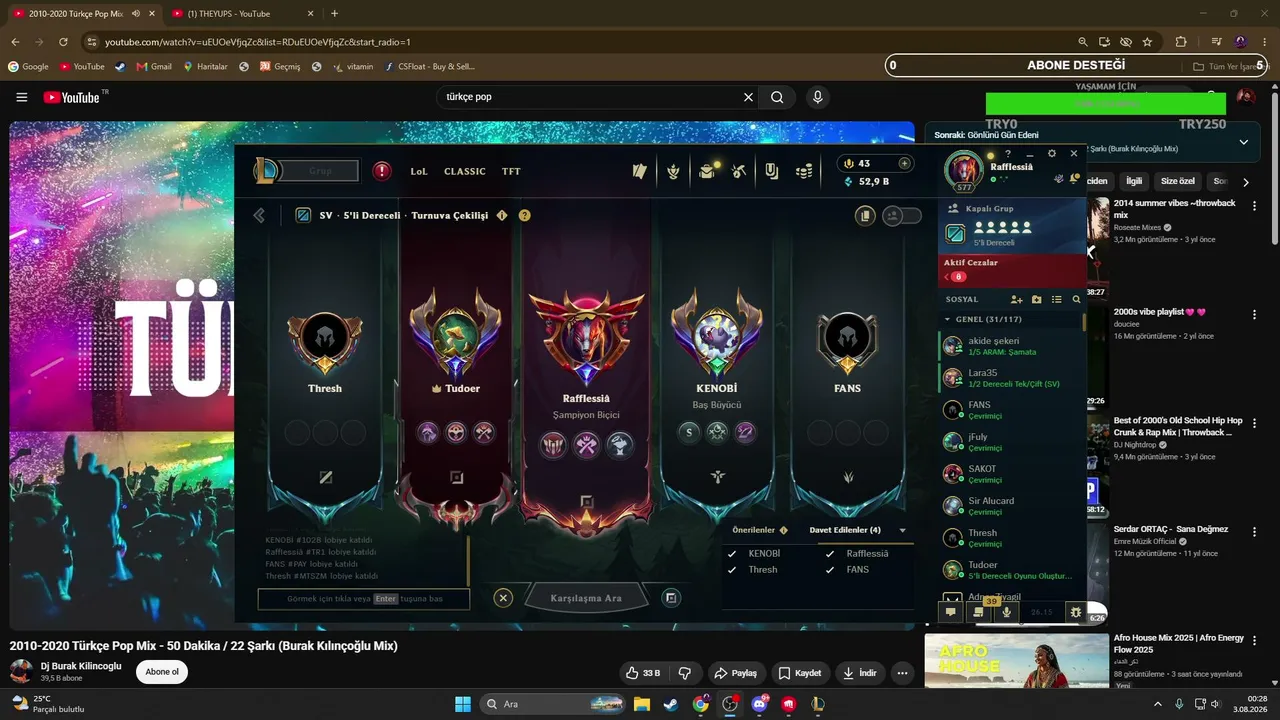Open Discord from the Windows taskbar

pos(760,704)
